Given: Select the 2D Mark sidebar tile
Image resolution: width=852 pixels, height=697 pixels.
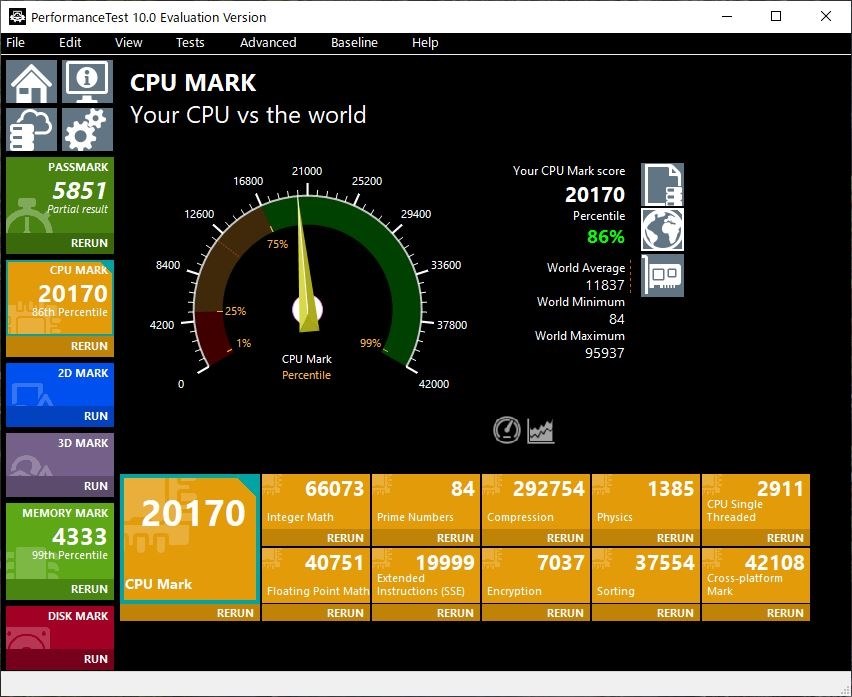Looking at the screenshot, I should (60, 385).
